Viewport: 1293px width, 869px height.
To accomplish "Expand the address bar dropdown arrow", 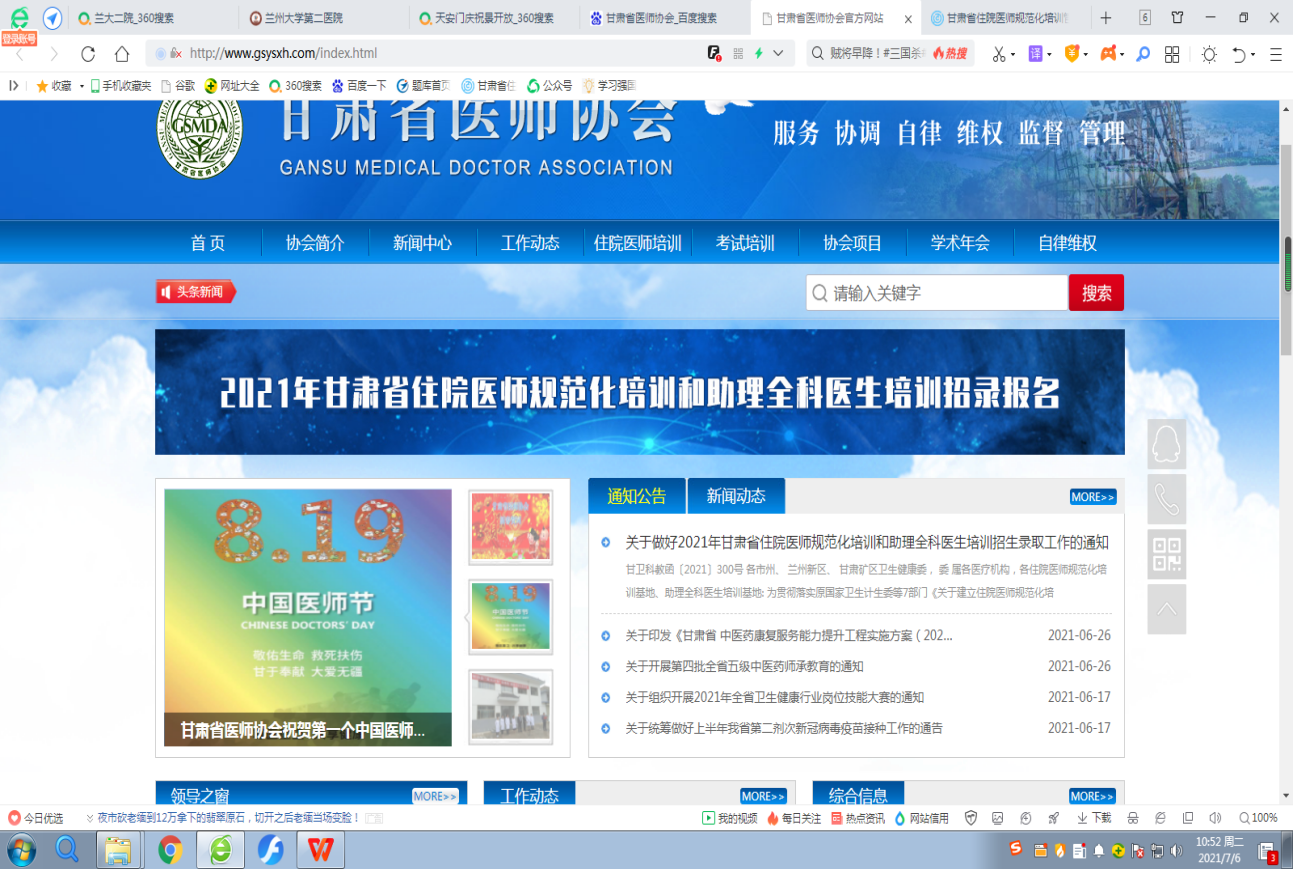I will (x=778, y=53).
